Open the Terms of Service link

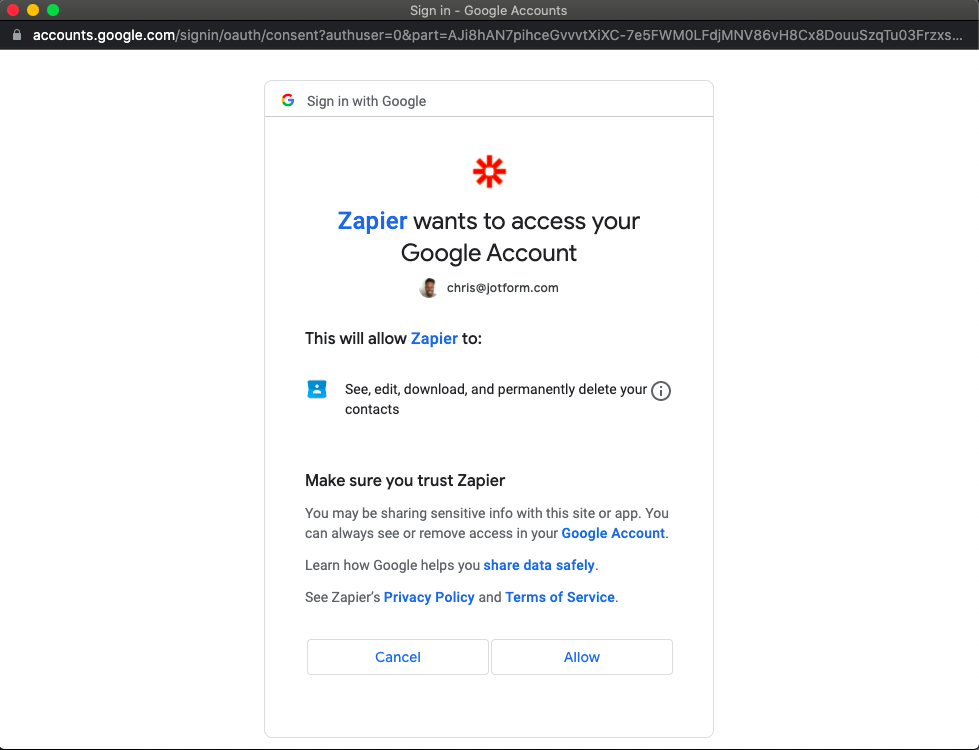[560, 597]
